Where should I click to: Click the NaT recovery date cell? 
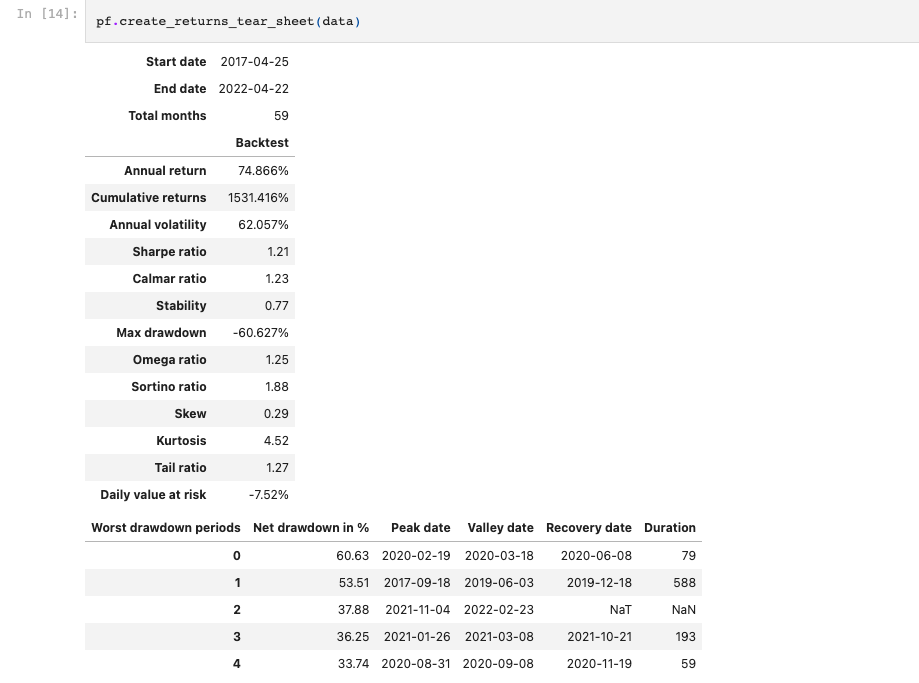pyautogui.click(x=621, y=609)
